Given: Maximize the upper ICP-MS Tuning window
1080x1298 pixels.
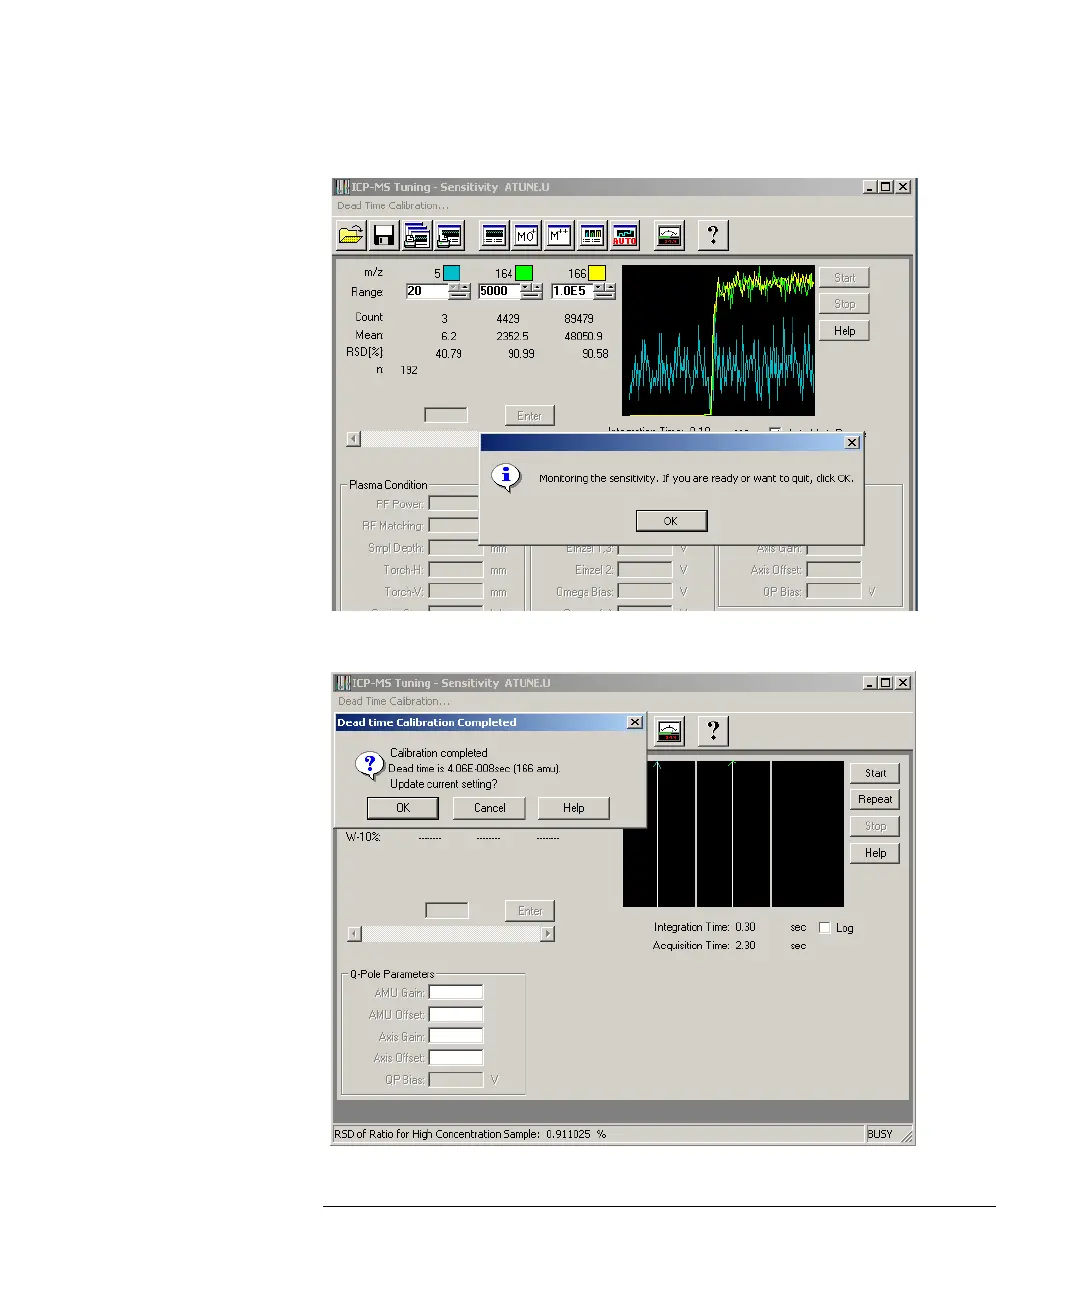Looking at the screenshot, I should point(886,187).
